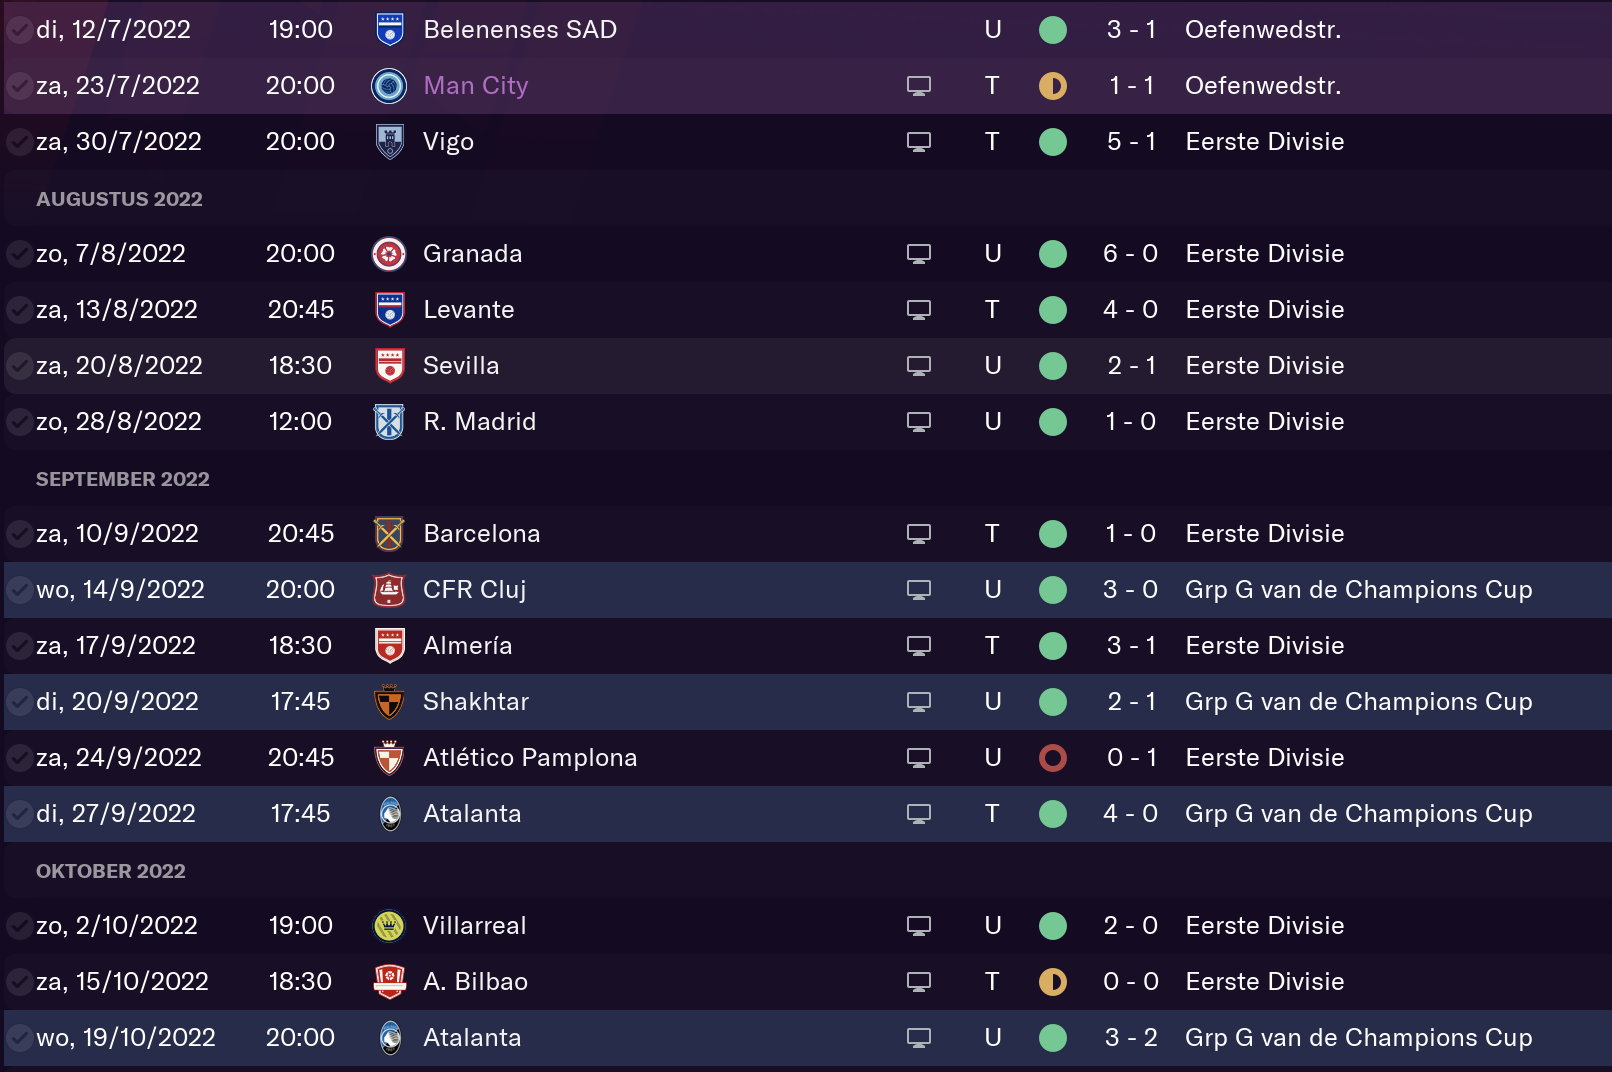
Task: Click the A. Bilbao club crest
Action: [x=389, y=982]
